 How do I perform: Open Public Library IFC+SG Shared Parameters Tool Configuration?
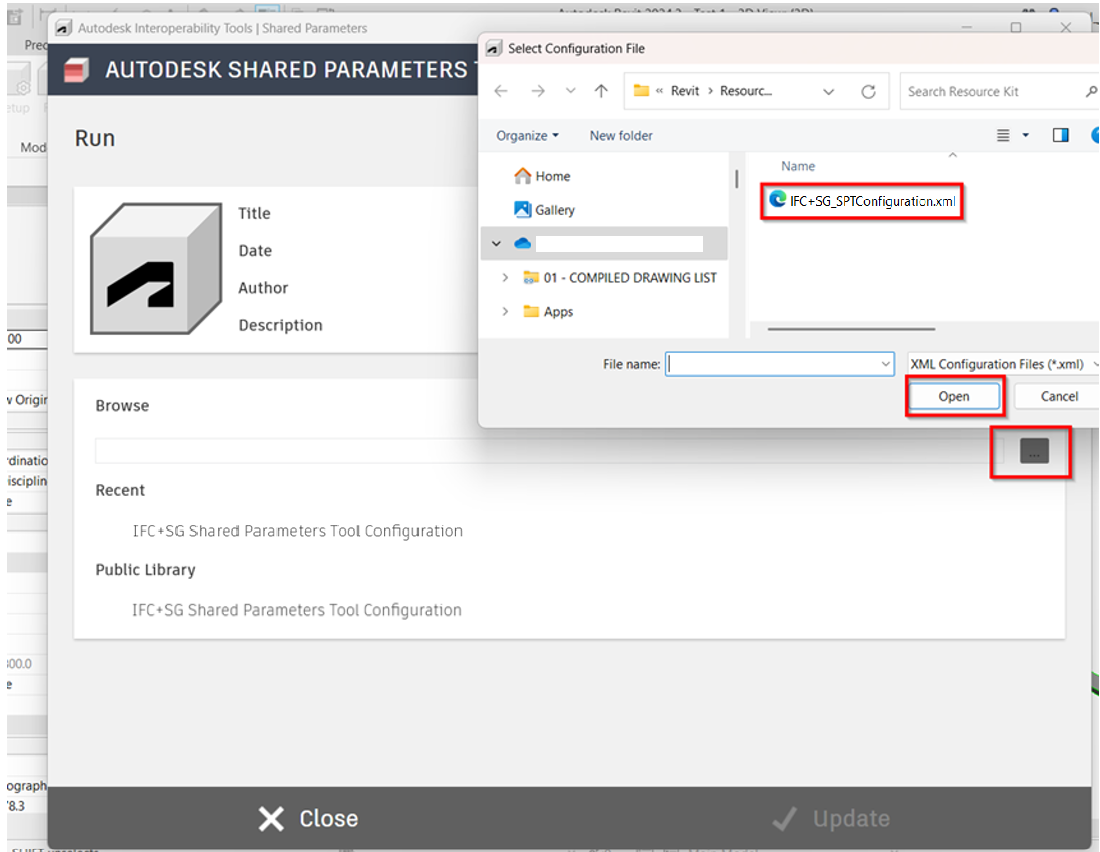[x=297, y=611]
